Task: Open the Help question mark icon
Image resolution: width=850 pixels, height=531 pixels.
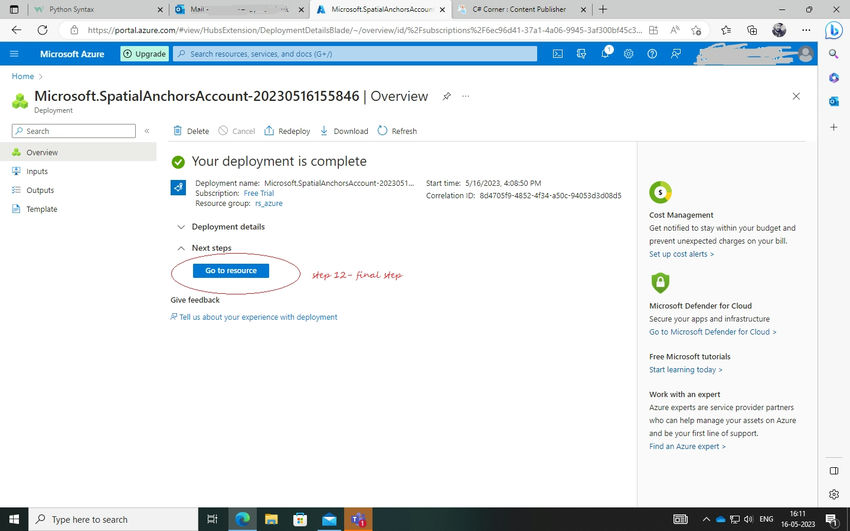Action: pos(652,54)
